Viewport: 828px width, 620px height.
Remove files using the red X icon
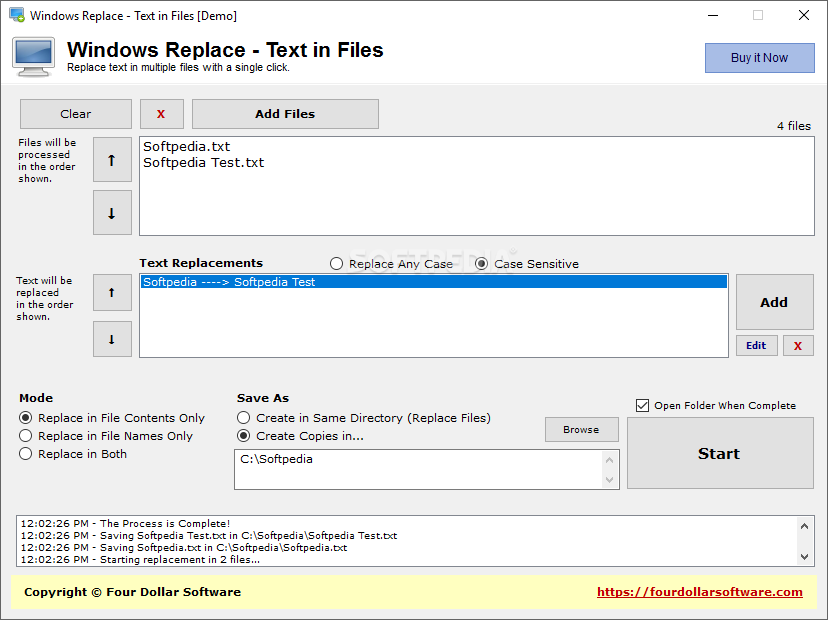[161, 114]
